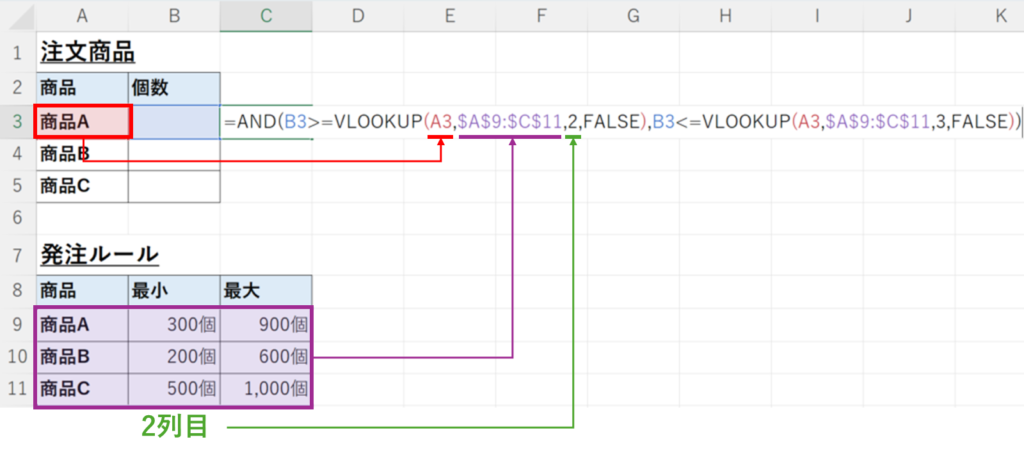Select column H header
The height and width of the screenshot is (460, 1024).
(725, 16)
